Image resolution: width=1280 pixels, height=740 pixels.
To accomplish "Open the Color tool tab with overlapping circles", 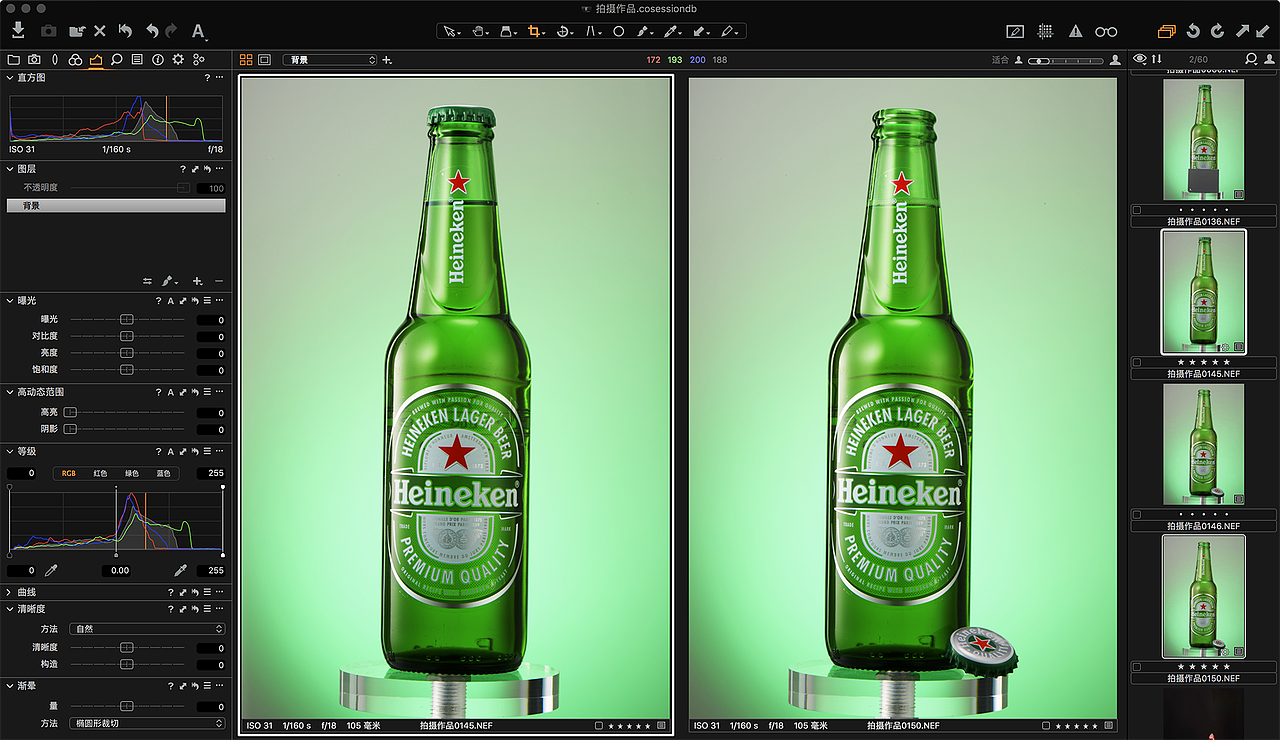I will pyautogui.click(x=75, y=59).
